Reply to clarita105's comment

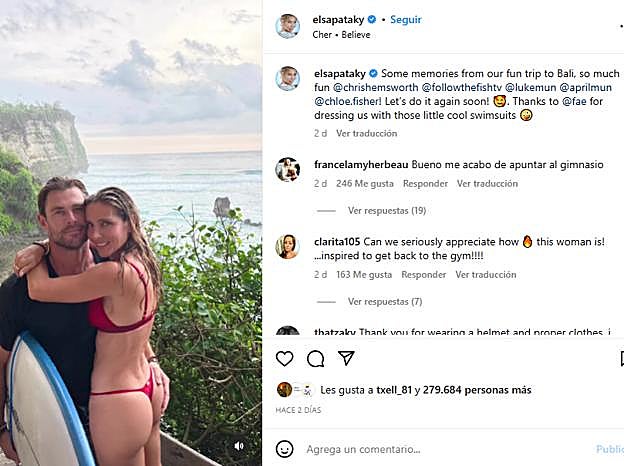click(x=424, y=274)
